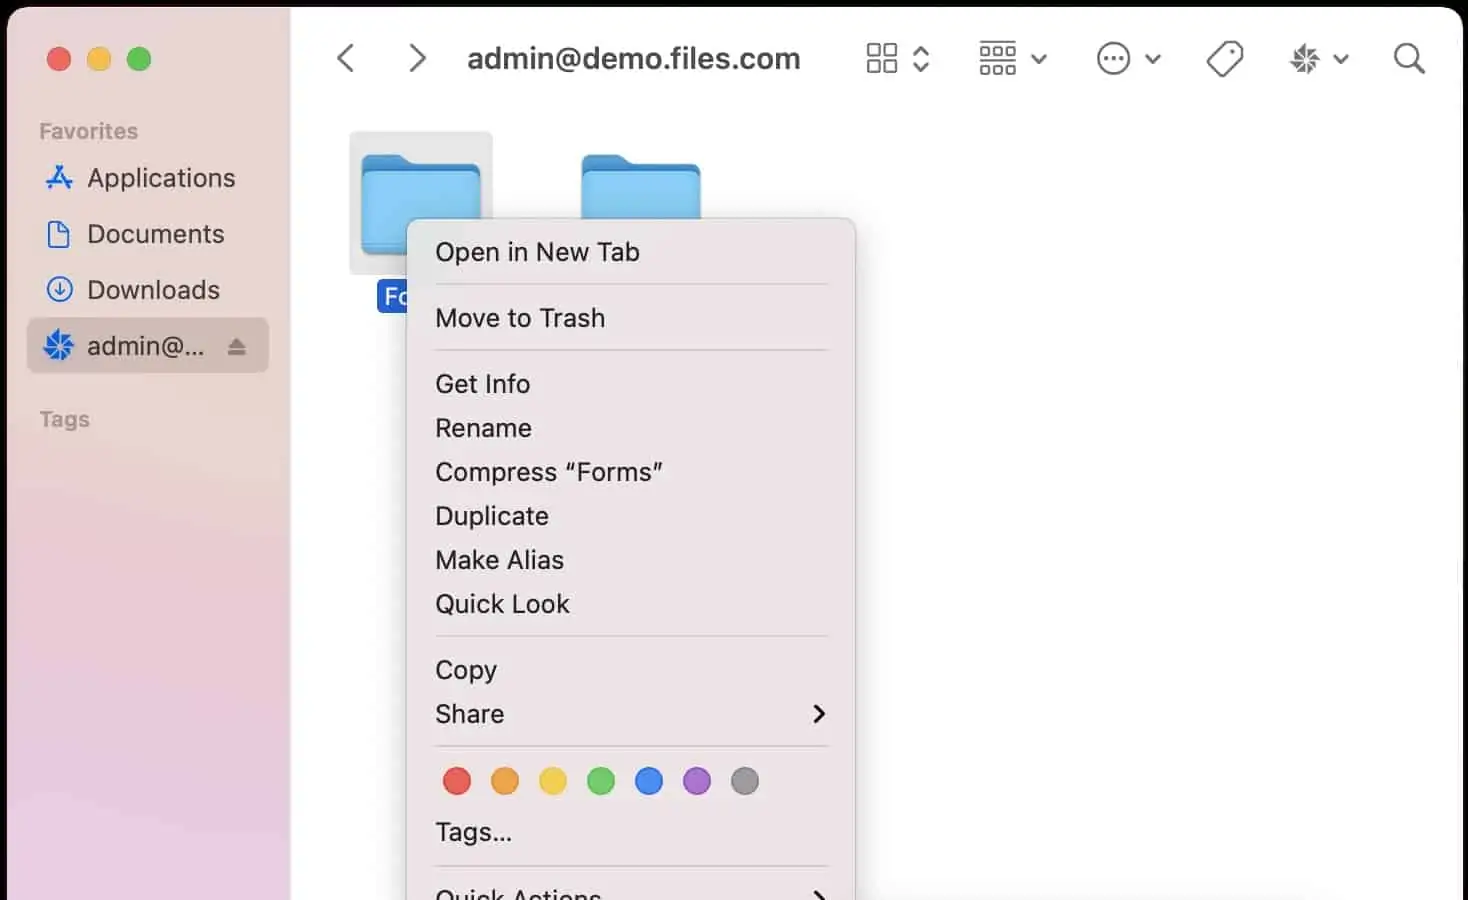Open Finder search magnifier
Viewport: 1468px width, 900px height.
pyautogui.click(x=1409, y=59)
